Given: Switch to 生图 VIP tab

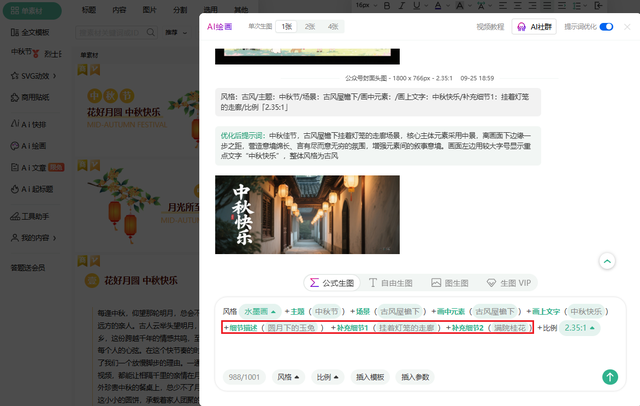Looking at the screenshot, I should [x=509, y=283].
